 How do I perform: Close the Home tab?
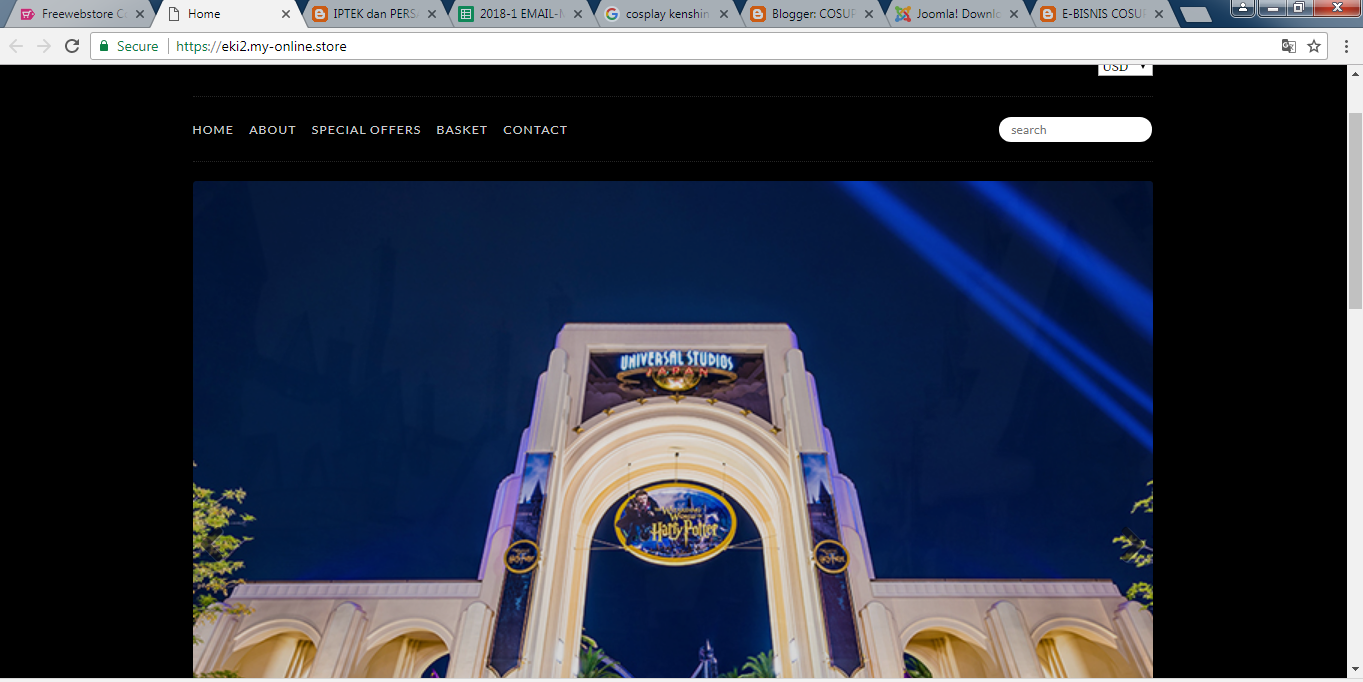286,14
